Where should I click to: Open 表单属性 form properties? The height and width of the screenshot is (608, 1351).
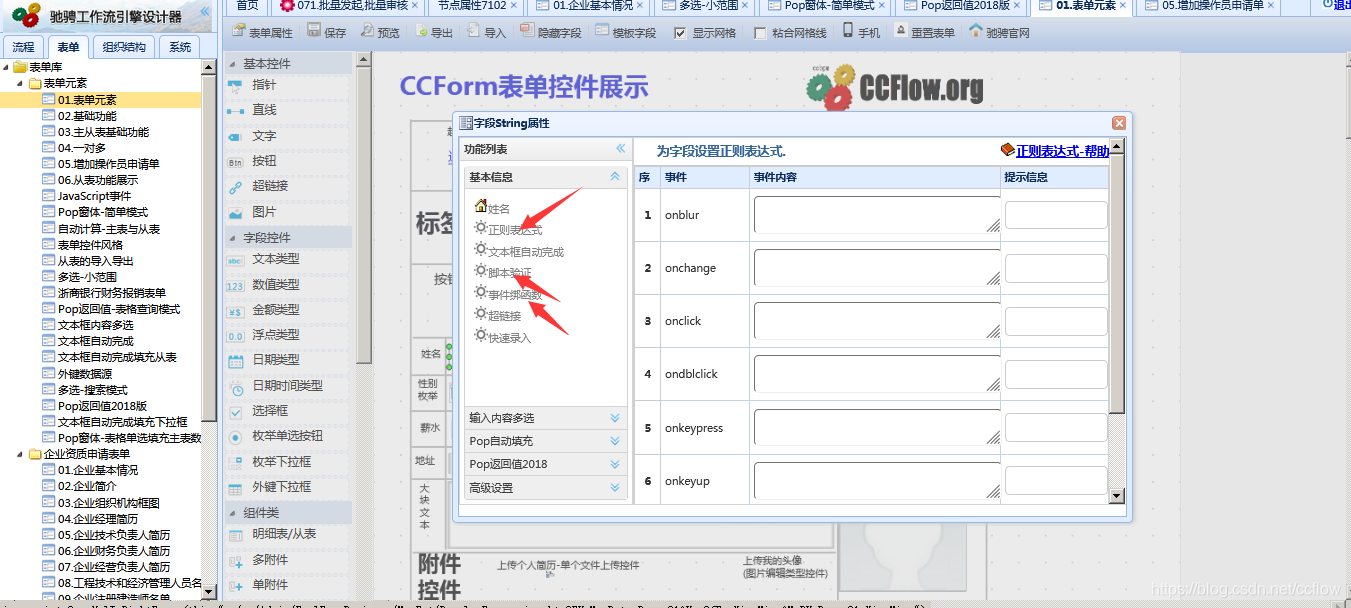(262, 33)
